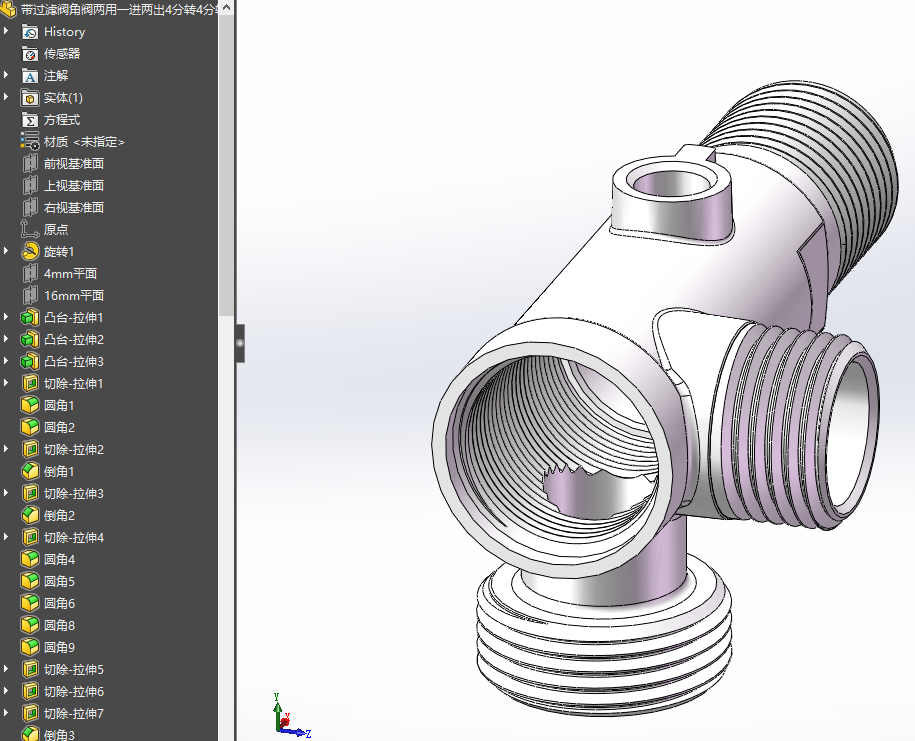The width and height of the screenshot is (915, 741).
Task: Click the 方程式 equations icon
Action: (30, 120)
